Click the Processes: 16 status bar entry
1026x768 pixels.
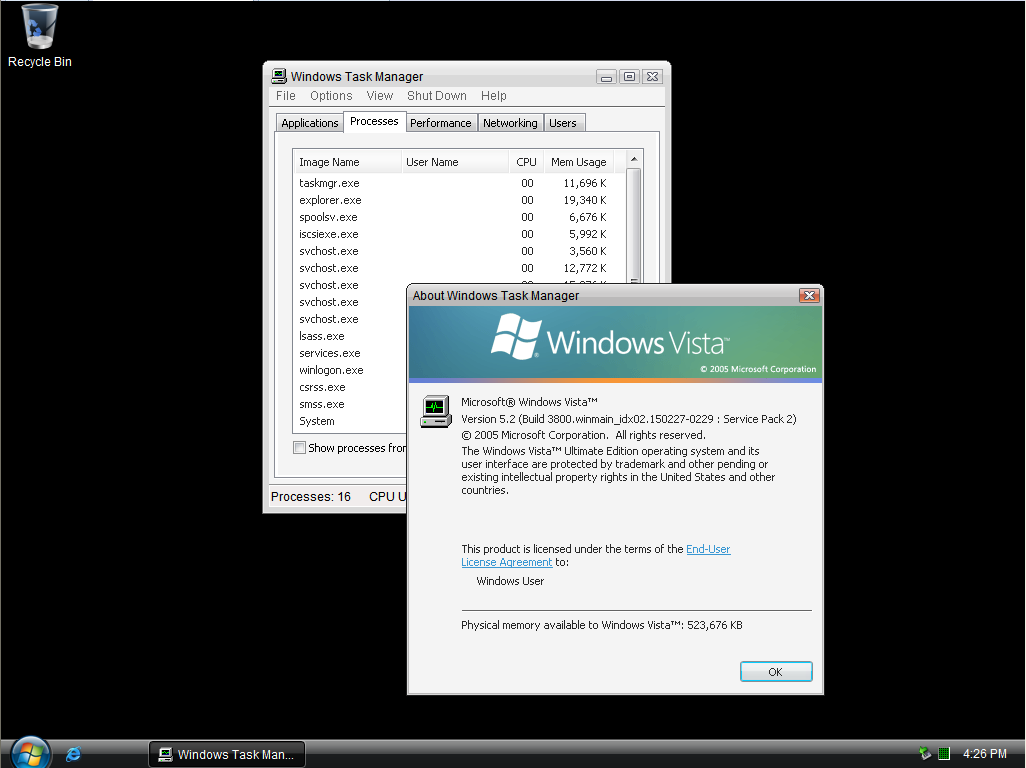tap(311, 497)
